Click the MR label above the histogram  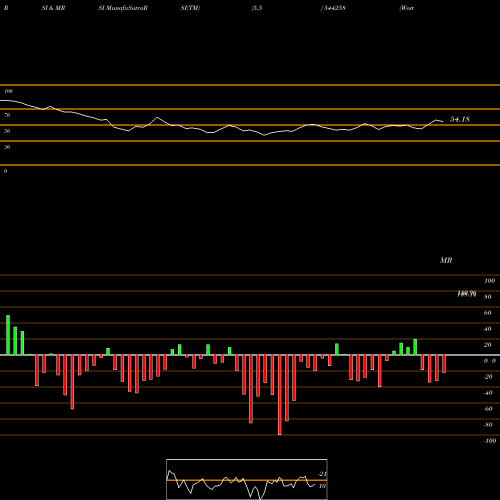tap(446, 260)
